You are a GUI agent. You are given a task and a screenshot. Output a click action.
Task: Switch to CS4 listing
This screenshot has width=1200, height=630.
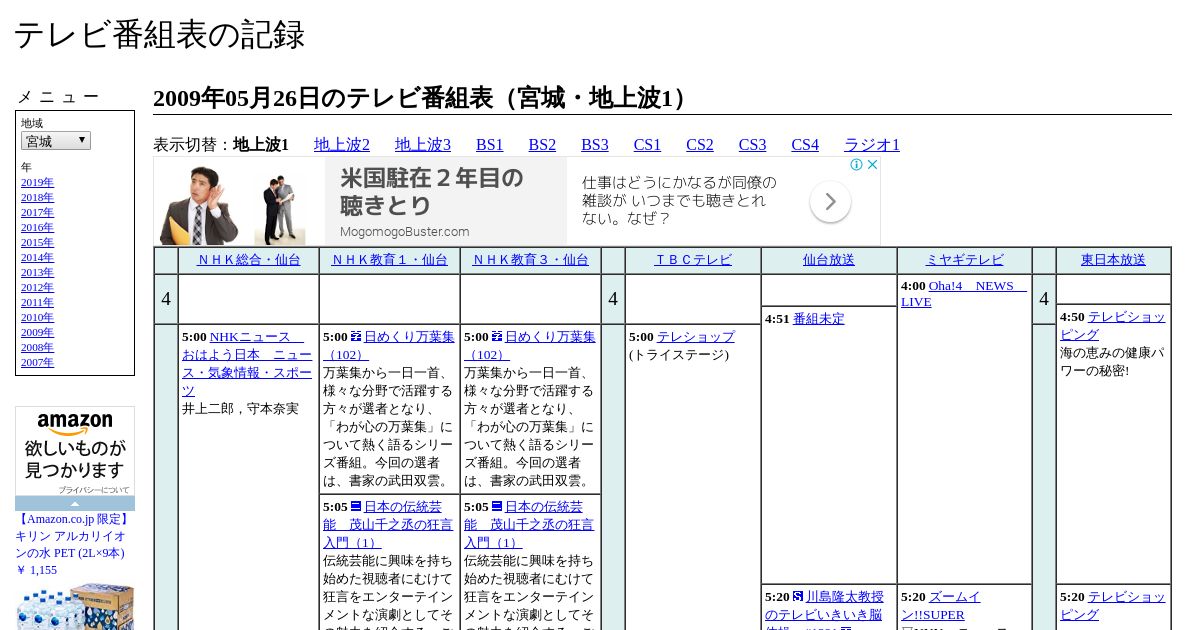tap(805, 144)
